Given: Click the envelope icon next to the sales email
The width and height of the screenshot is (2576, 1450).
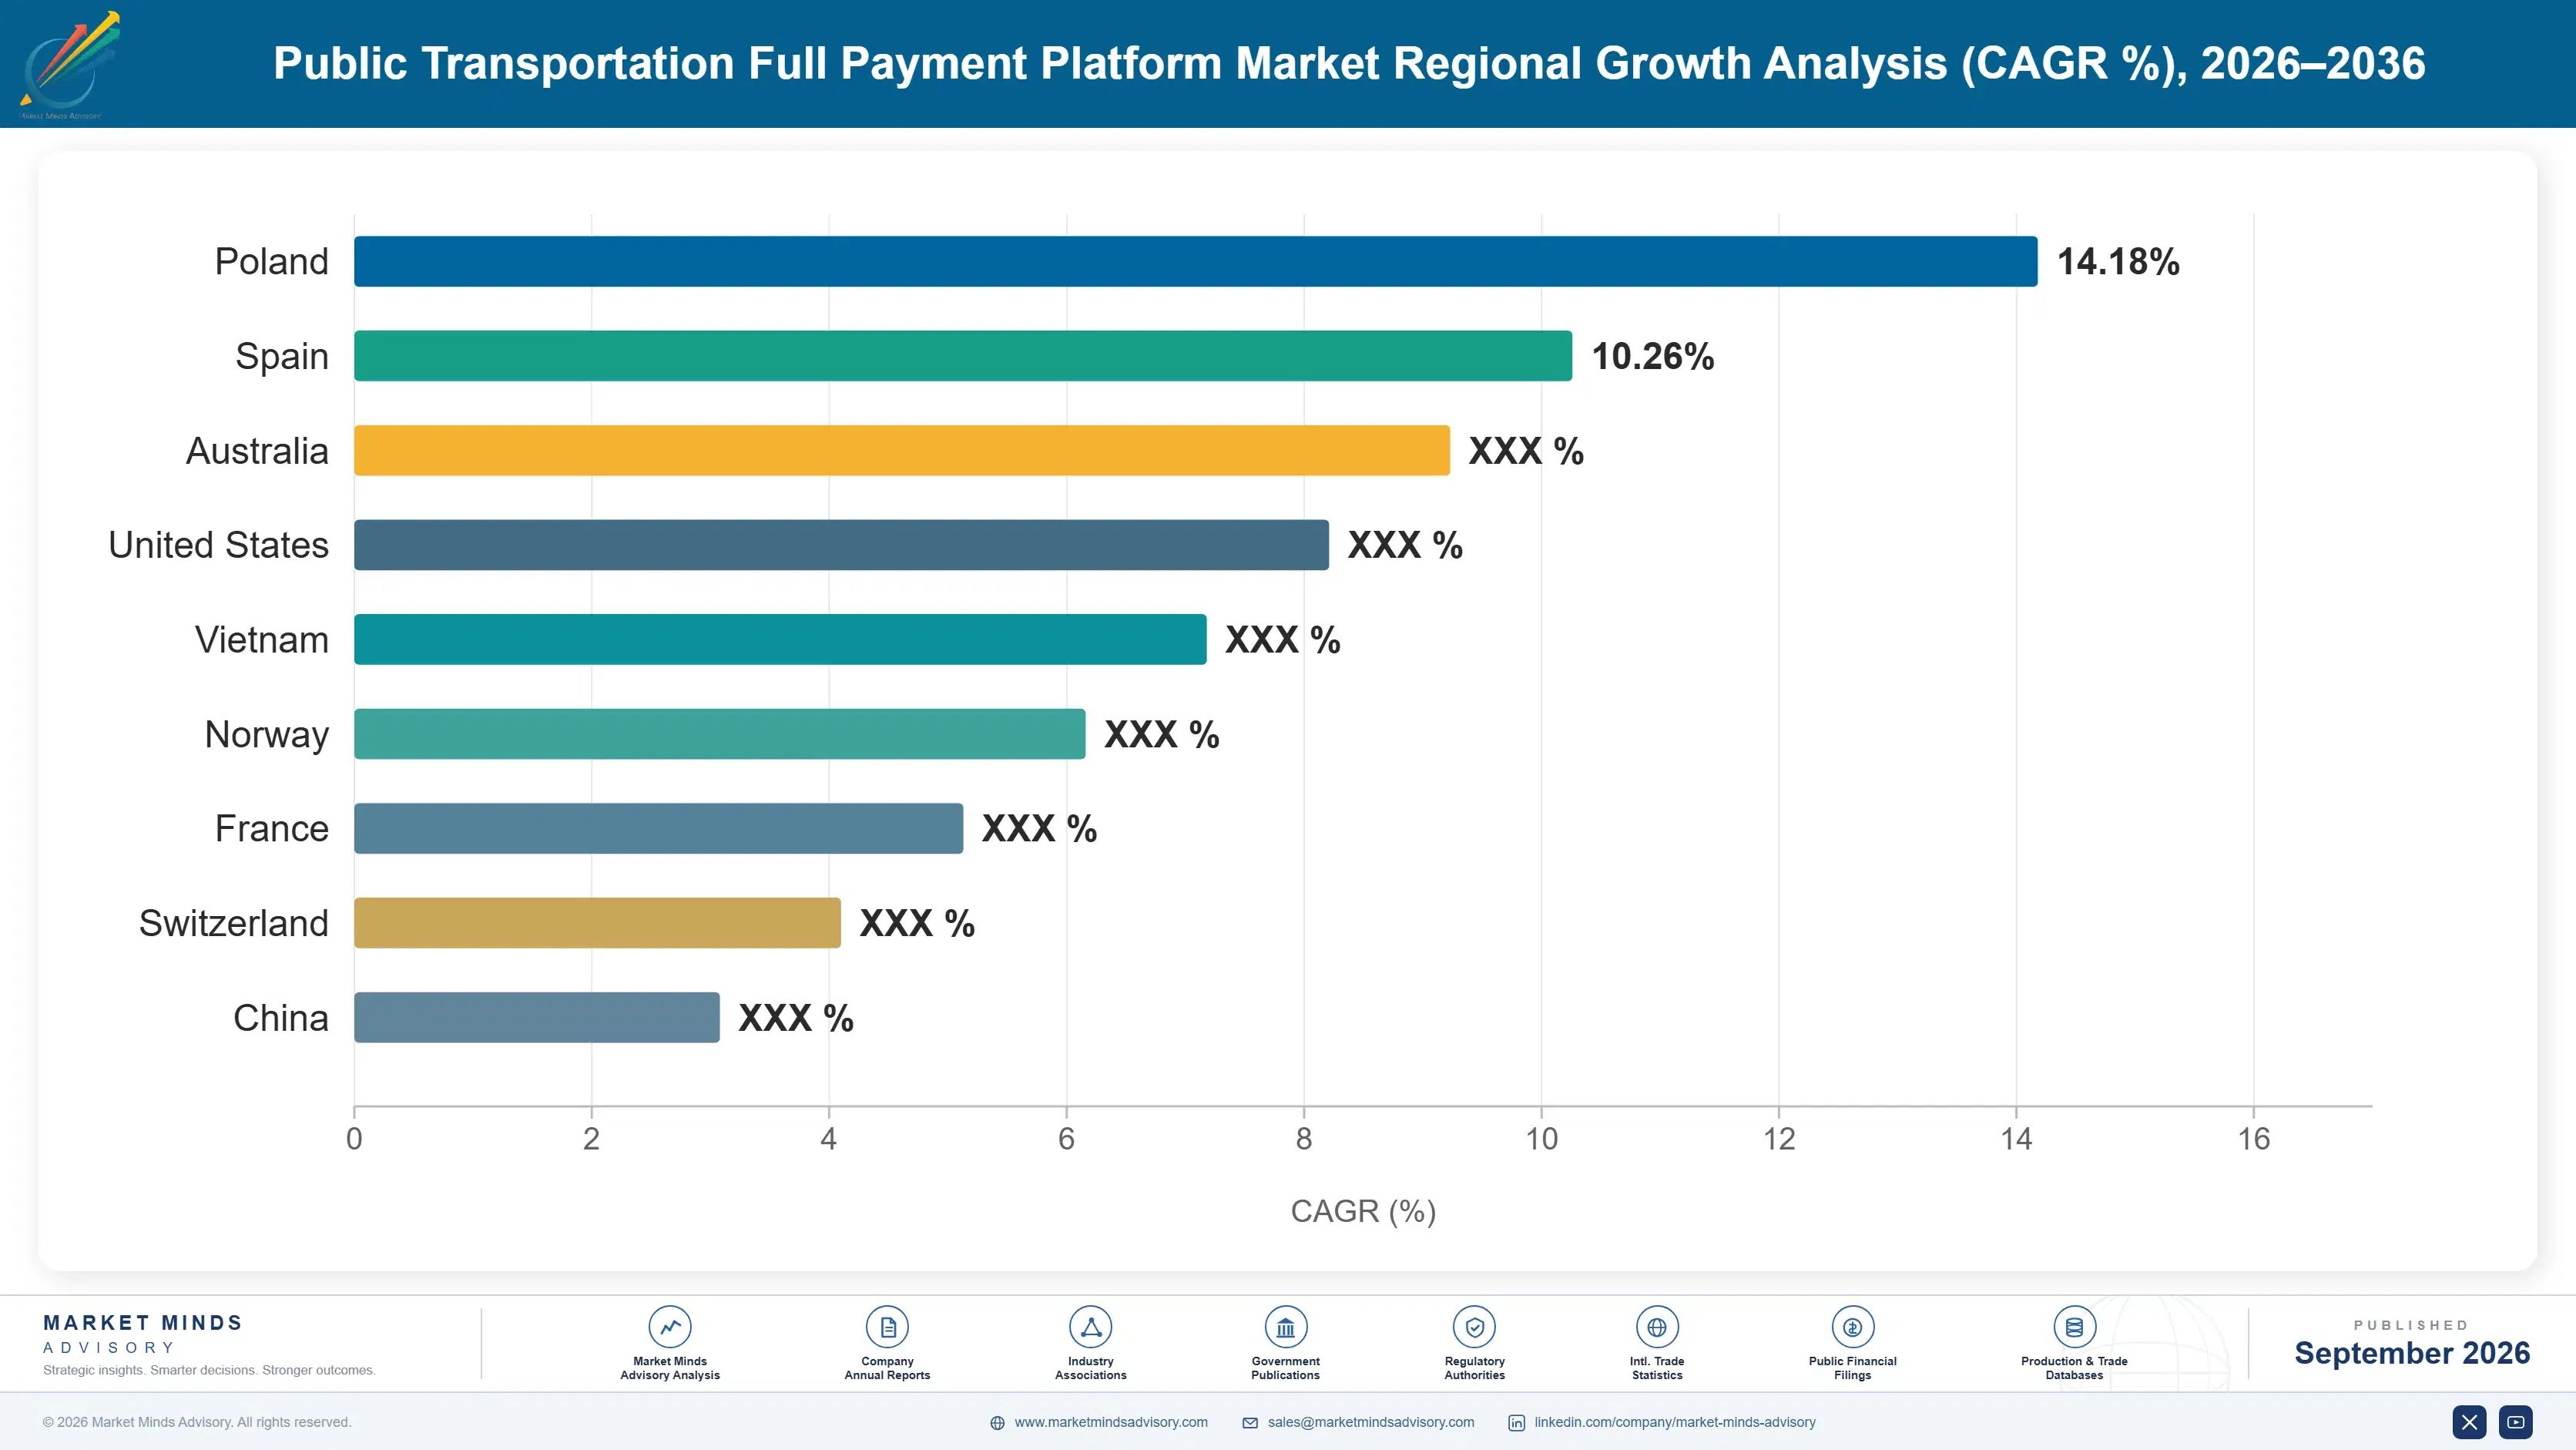Looking at the screenshot, I should pyautogui.click(x=1250, y=1423).
